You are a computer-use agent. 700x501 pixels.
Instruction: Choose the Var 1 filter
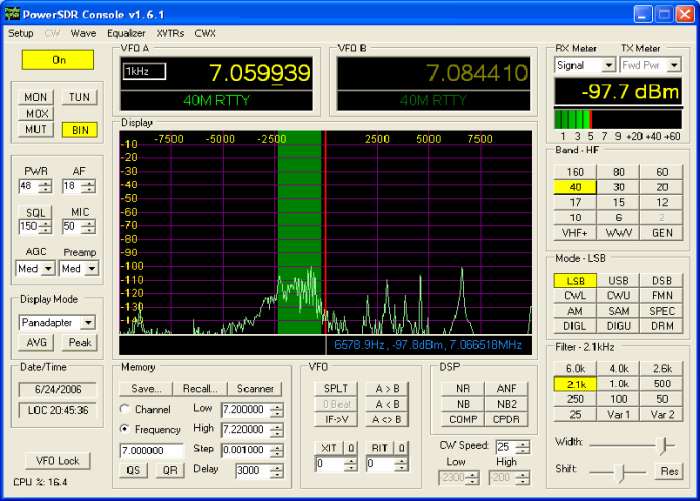tap(618, 414)
